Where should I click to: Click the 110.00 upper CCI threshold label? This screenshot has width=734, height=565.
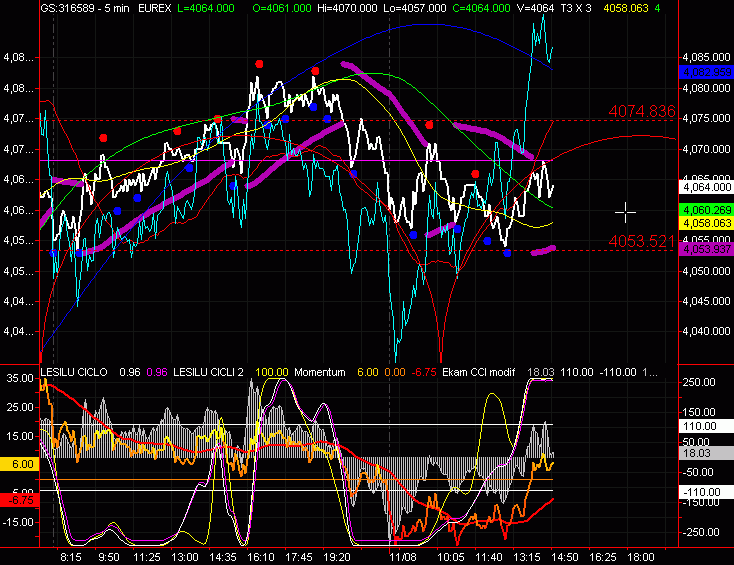pos(701,425)
